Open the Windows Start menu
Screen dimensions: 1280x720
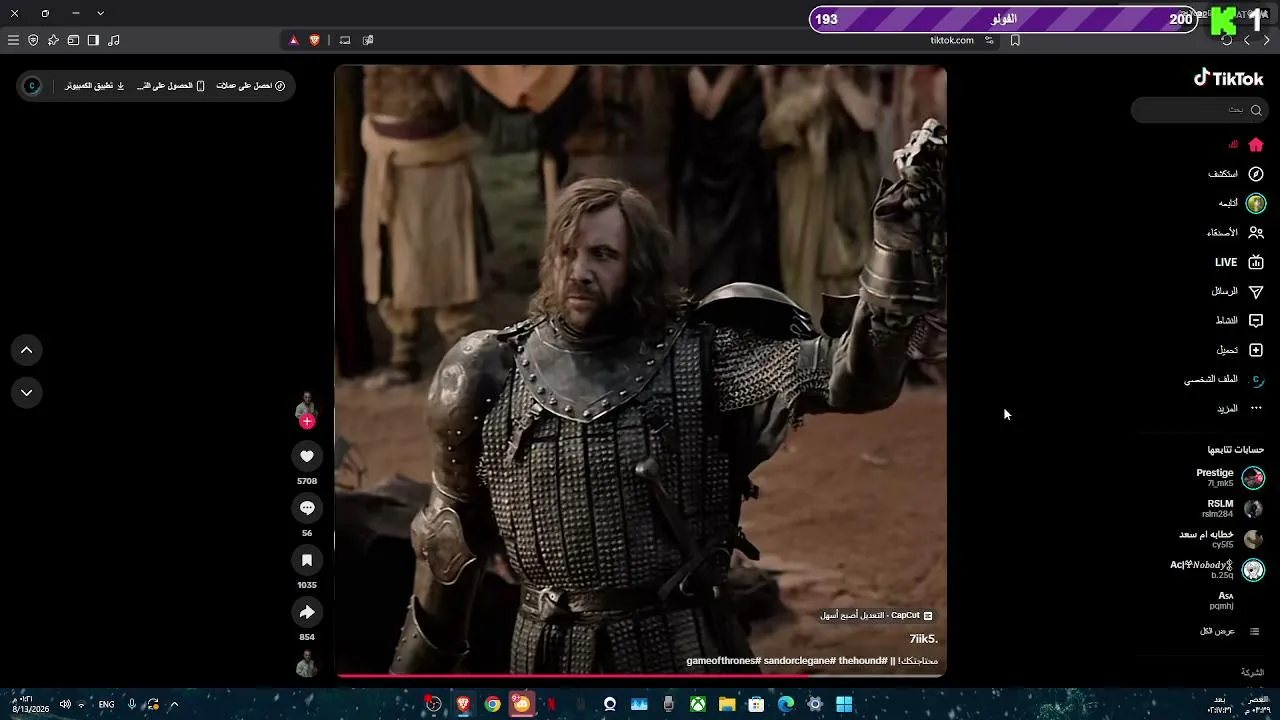844,704
